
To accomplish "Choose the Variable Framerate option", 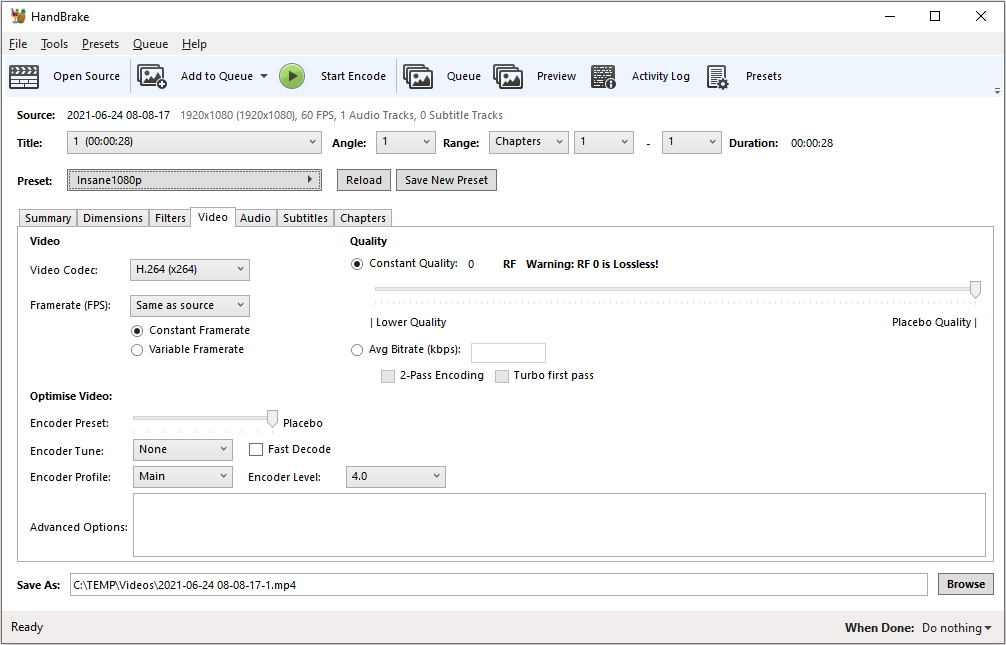I will pyautogui.click(x=137, y=350).
